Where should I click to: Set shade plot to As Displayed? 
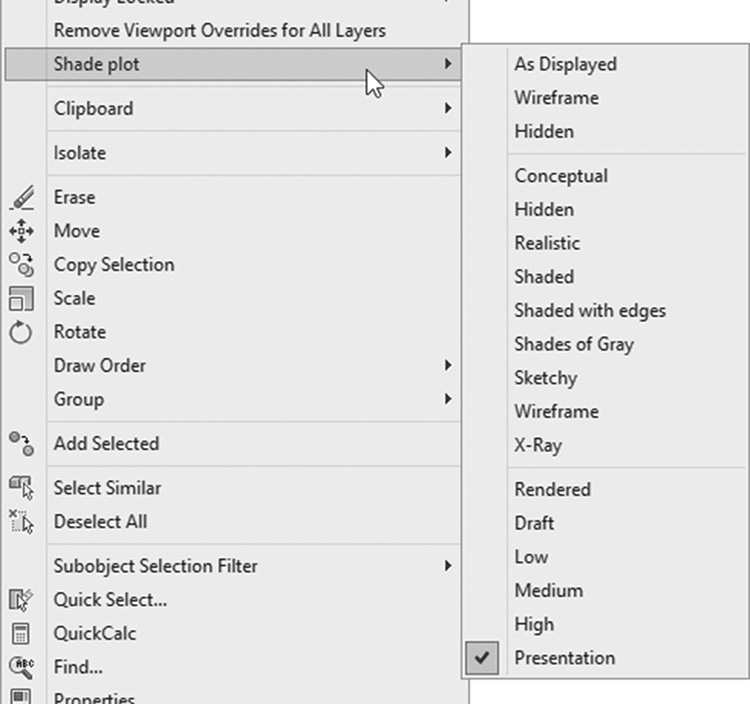(x=605, y=64)
